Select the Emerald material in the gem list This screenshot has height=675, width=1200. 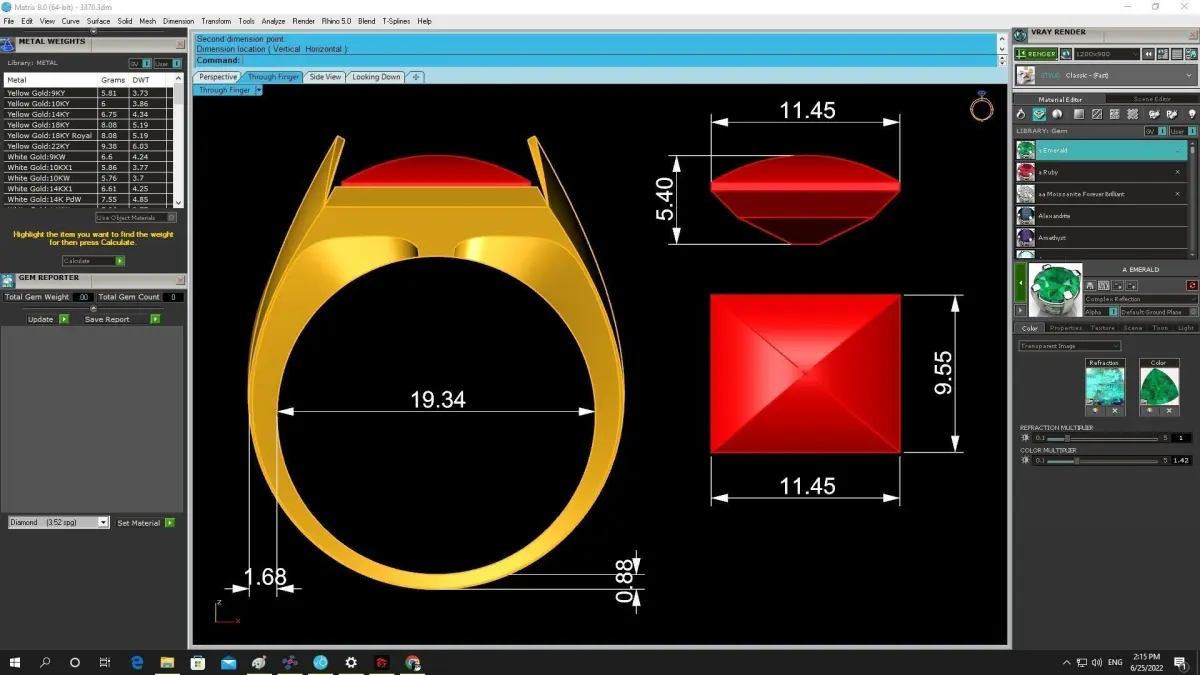point(1103,150)
